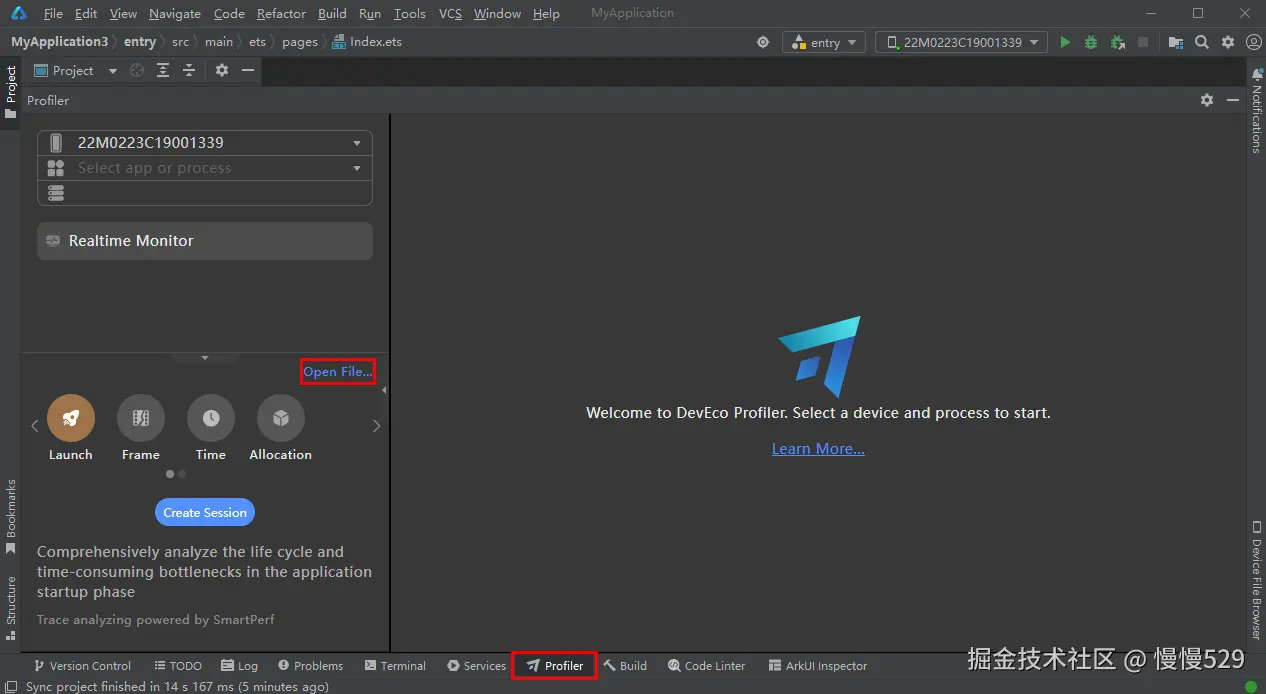The image size is (1266, 694).
Task: Select the Allocation template icon
Action: [x=281, y=418]
